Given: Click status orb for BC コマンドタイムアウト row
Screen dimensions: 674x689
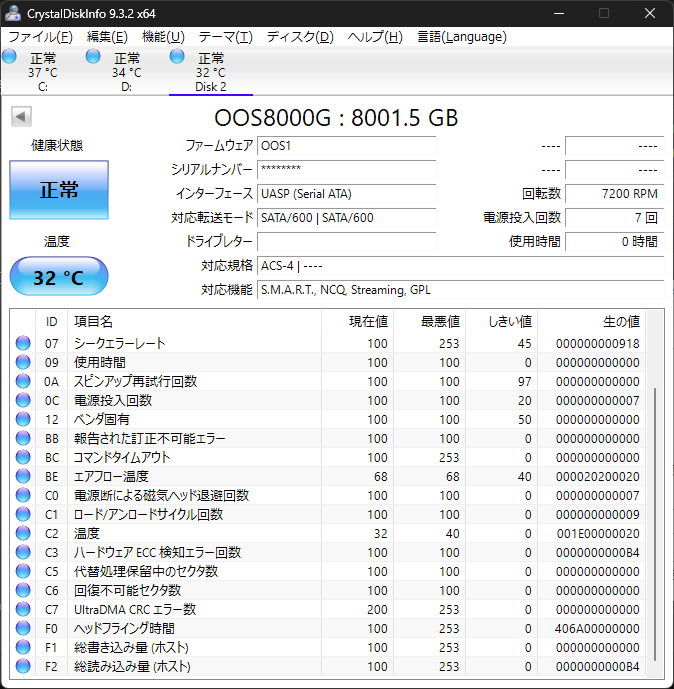Looking at the screenshot, I should tap(23, 457).
